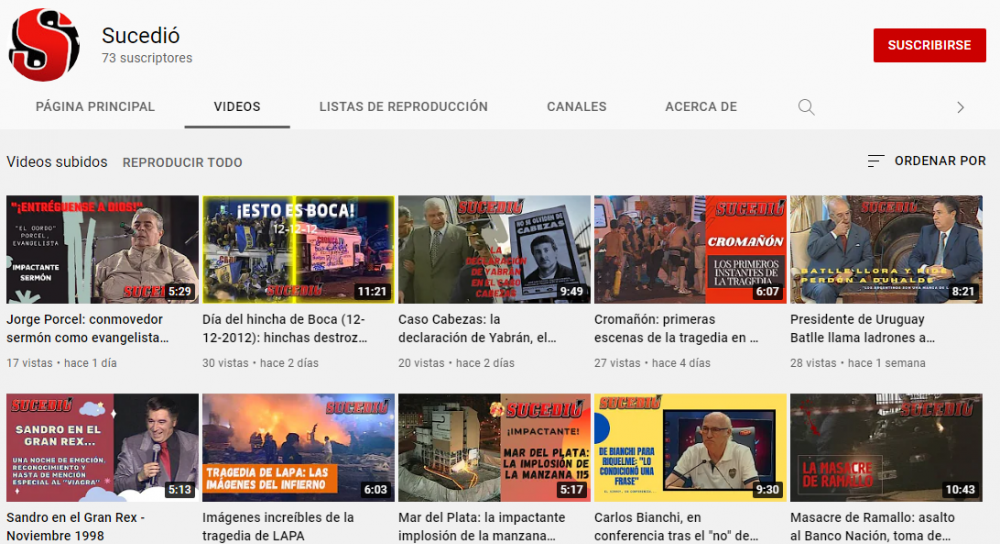Open the Tragedia de LAPA thumbnail
Viewport: 1000px width, 544px height.
[298, 447]
